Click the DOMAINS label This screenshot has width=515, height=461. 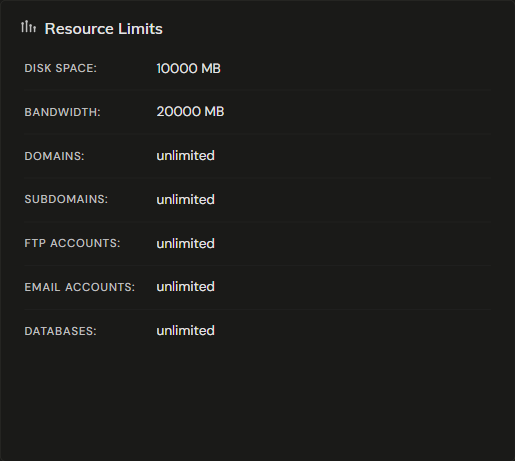54,156
